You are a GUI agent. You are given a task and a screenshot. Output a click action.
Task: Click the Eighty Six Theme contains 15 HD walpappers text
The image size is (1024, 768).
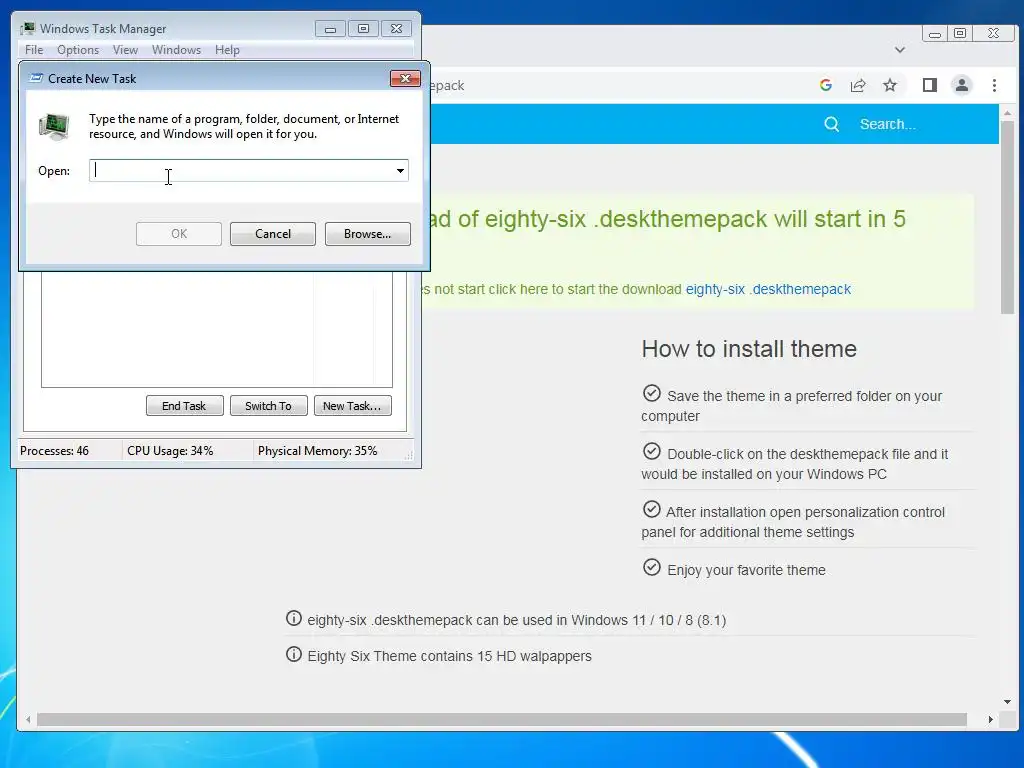[x=449, y=656]
